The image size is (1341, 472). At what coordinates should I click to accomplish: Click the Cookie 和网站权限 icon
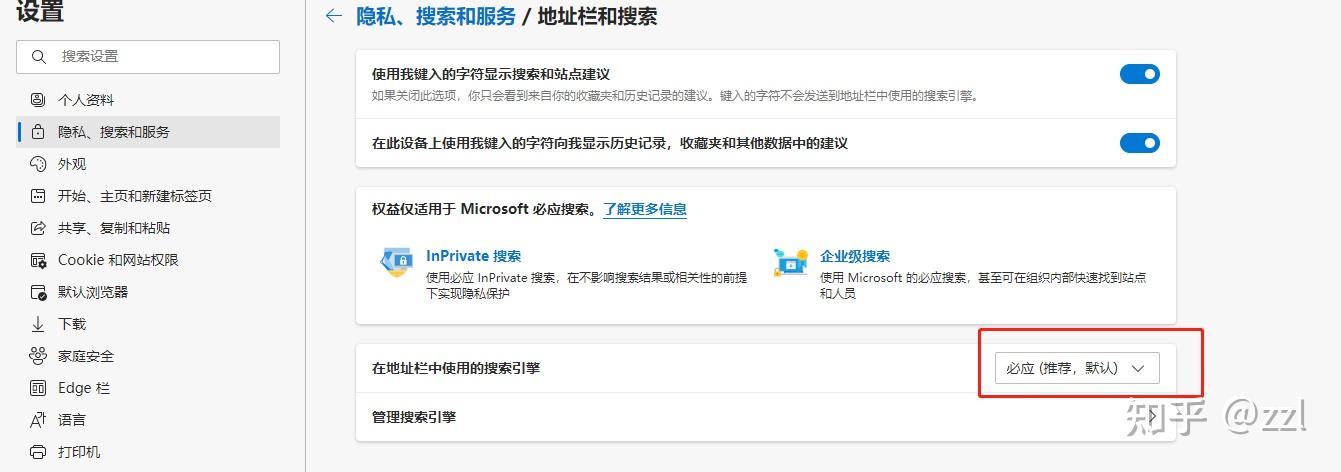click(38, 260)
